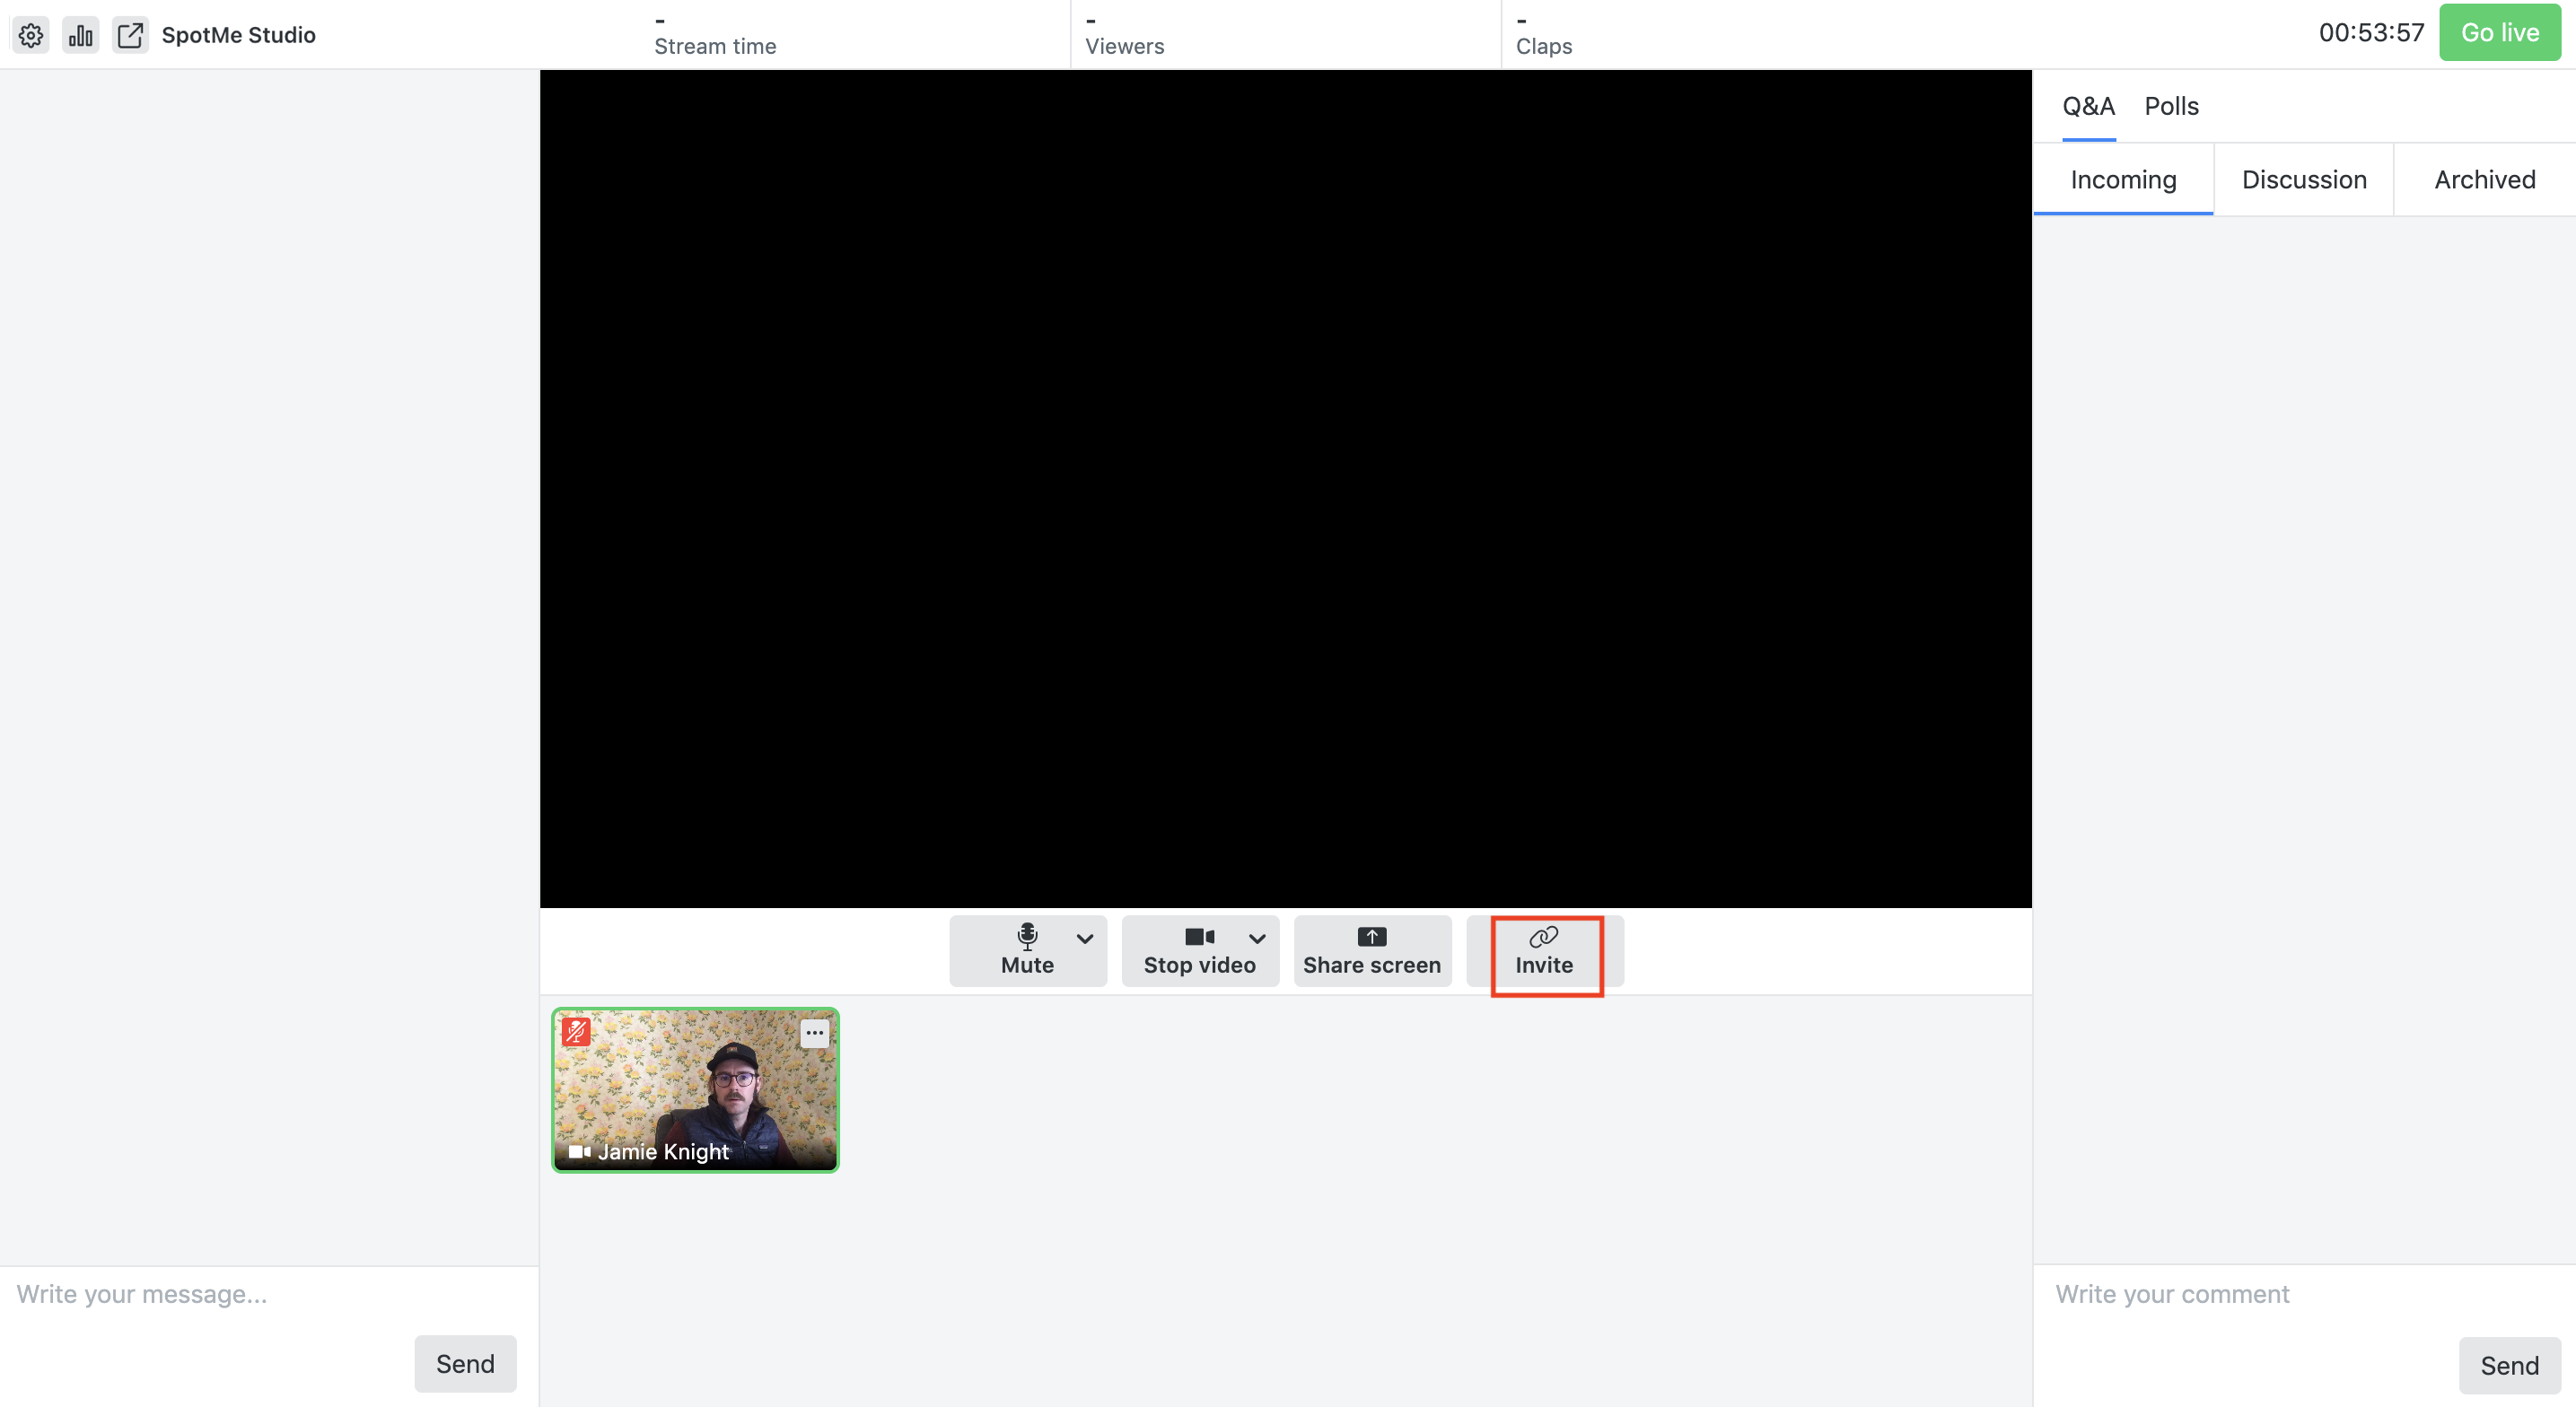Open the Archived questions tab
Viewport: 2576px width, 1407px height.
pyautogui.click(x=2484, y=179)
